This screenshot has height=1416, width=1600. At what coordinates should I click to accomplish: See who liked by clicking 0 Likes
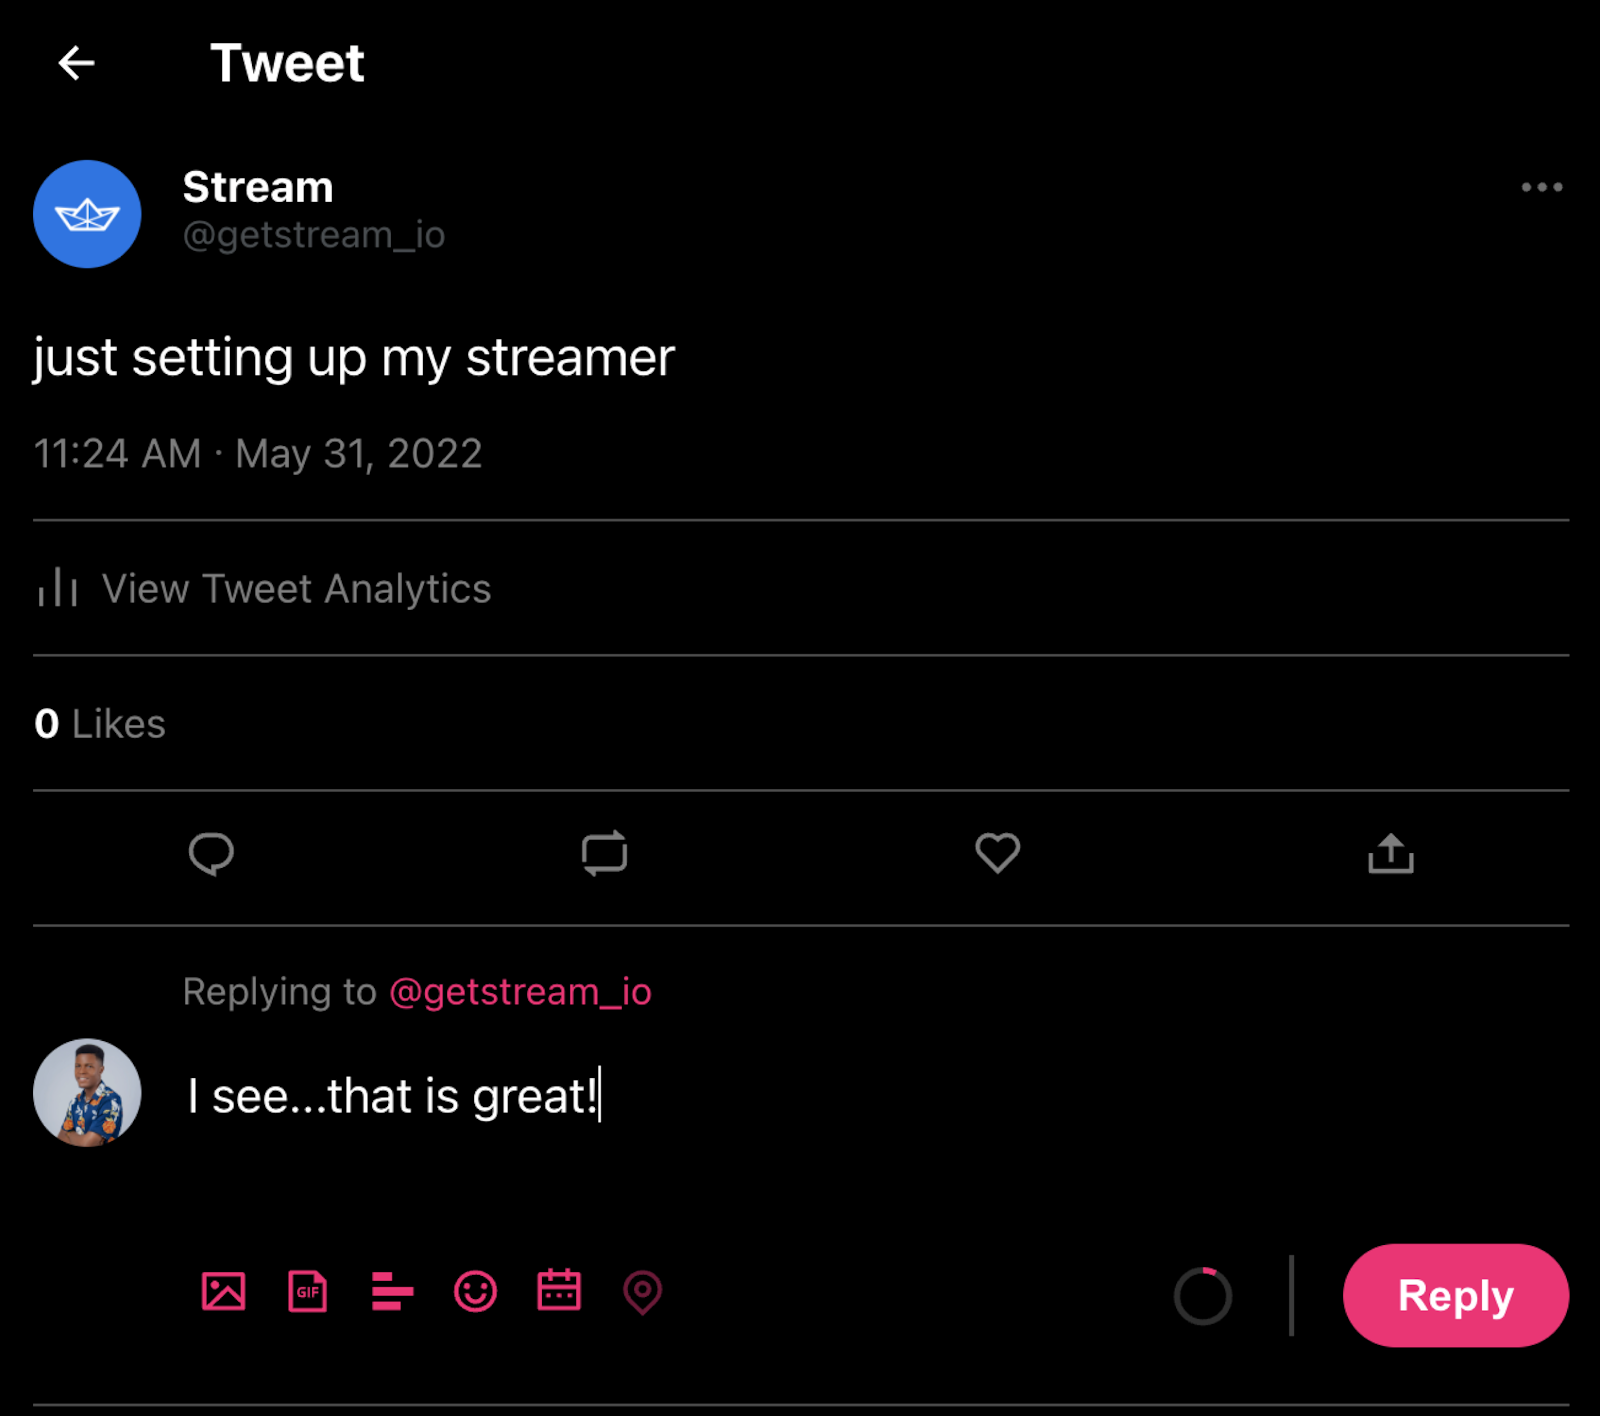click(99, 724)
